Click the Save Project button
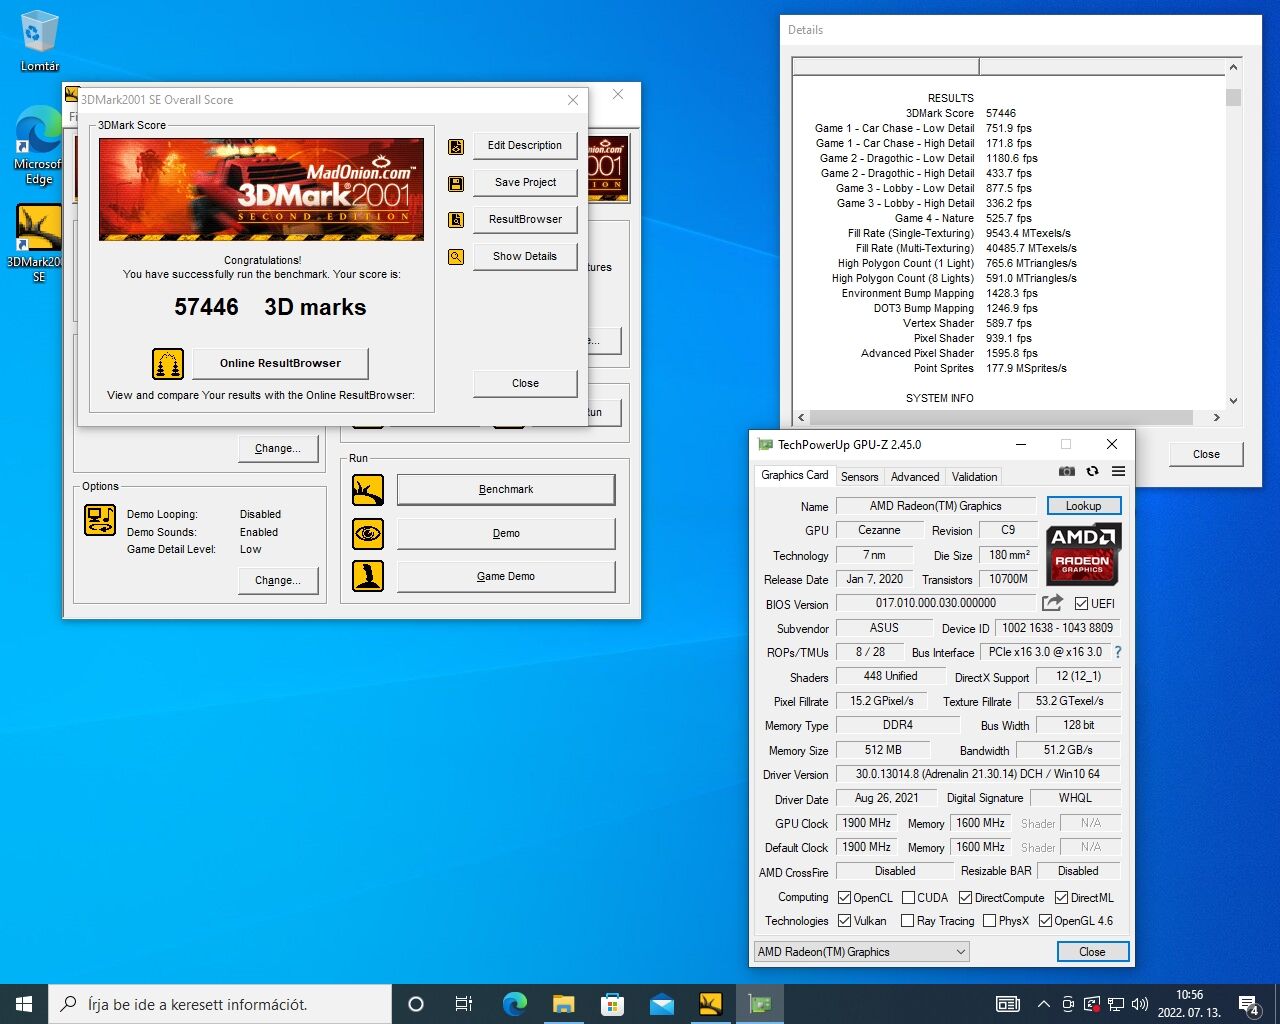 525,183
